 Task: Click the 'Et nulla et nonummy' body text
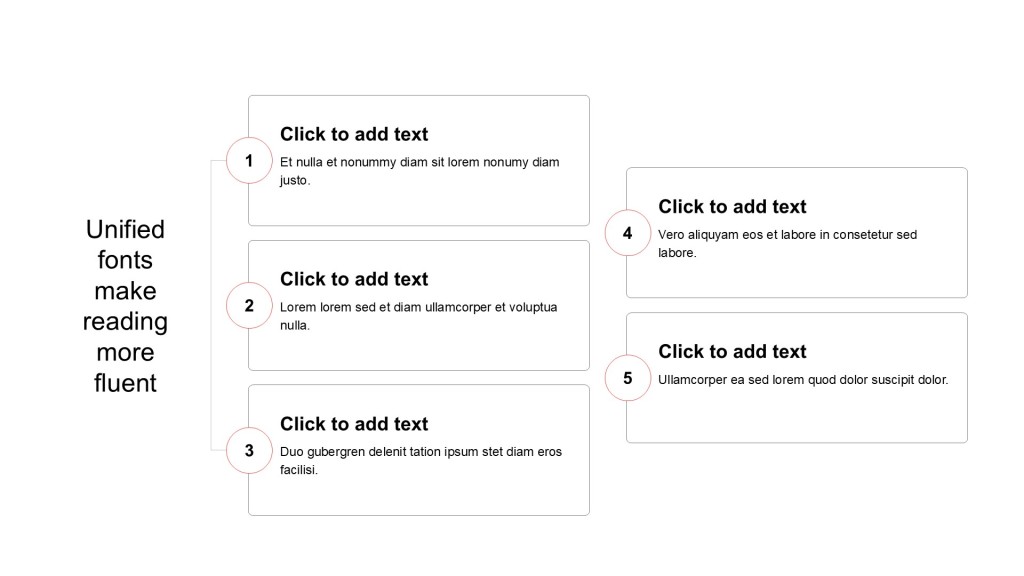pyautogui.click(x=420, y=171)
